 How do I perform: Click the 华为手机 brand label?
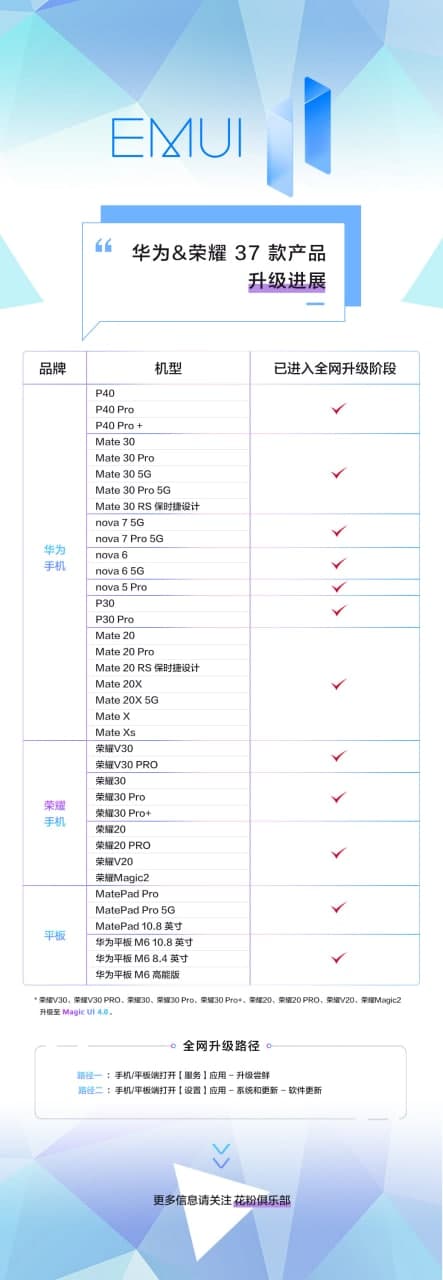coord(54,558)
